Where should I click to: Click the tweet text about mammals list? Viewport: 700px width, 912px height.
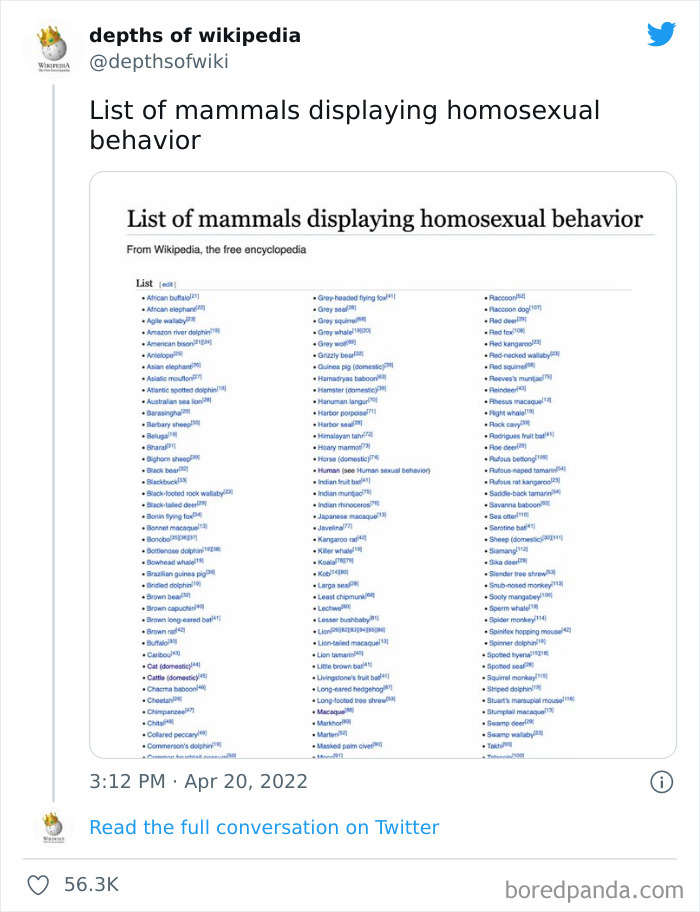click(x=344, y=125)
